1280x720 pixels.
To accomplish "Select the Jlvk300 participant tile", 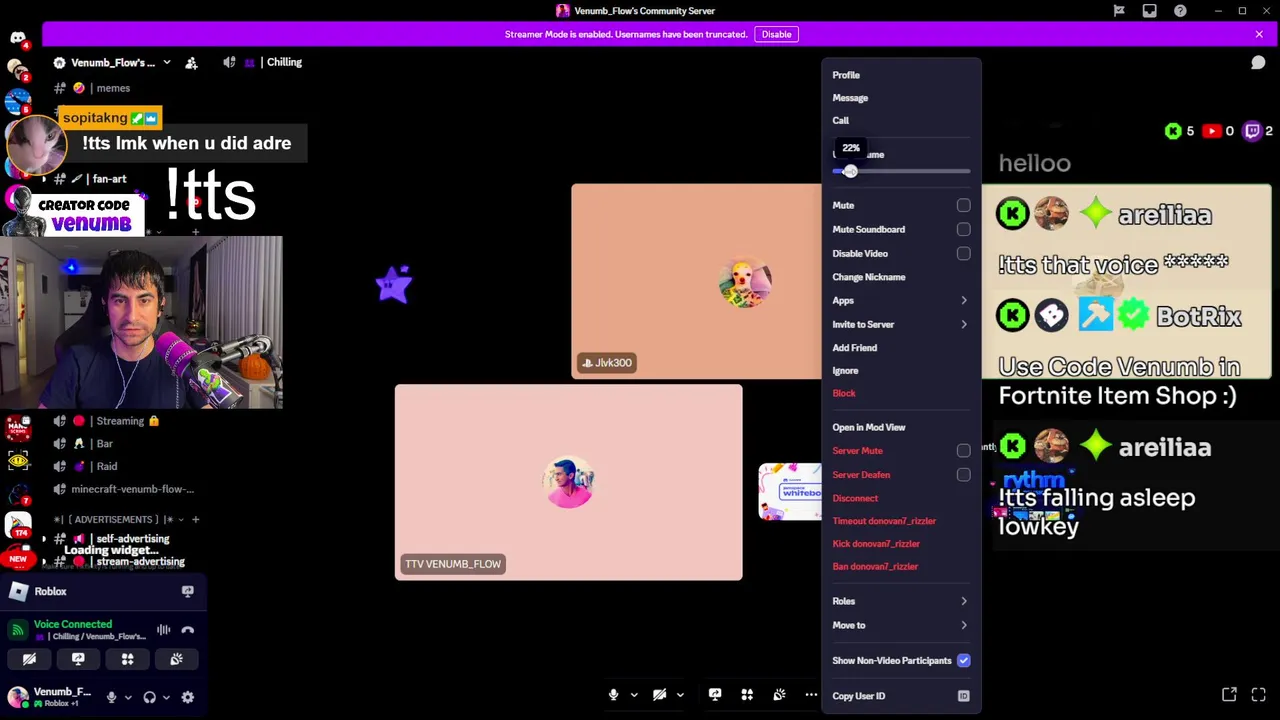I will pyautogui.click(x=696, y=281).
